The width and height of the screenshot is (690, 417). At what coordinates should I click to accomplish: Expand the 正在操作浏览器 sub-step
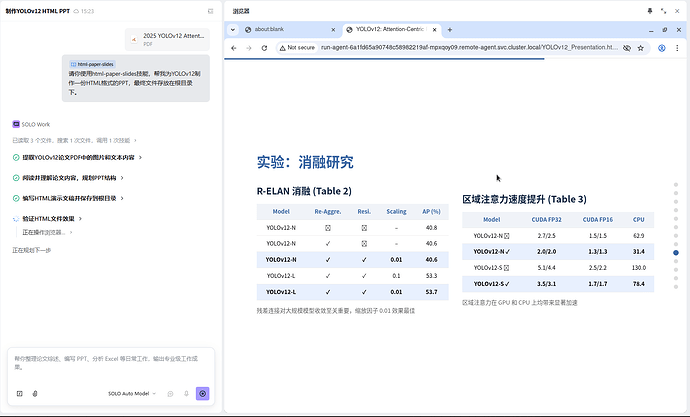[x=48, y=232]
